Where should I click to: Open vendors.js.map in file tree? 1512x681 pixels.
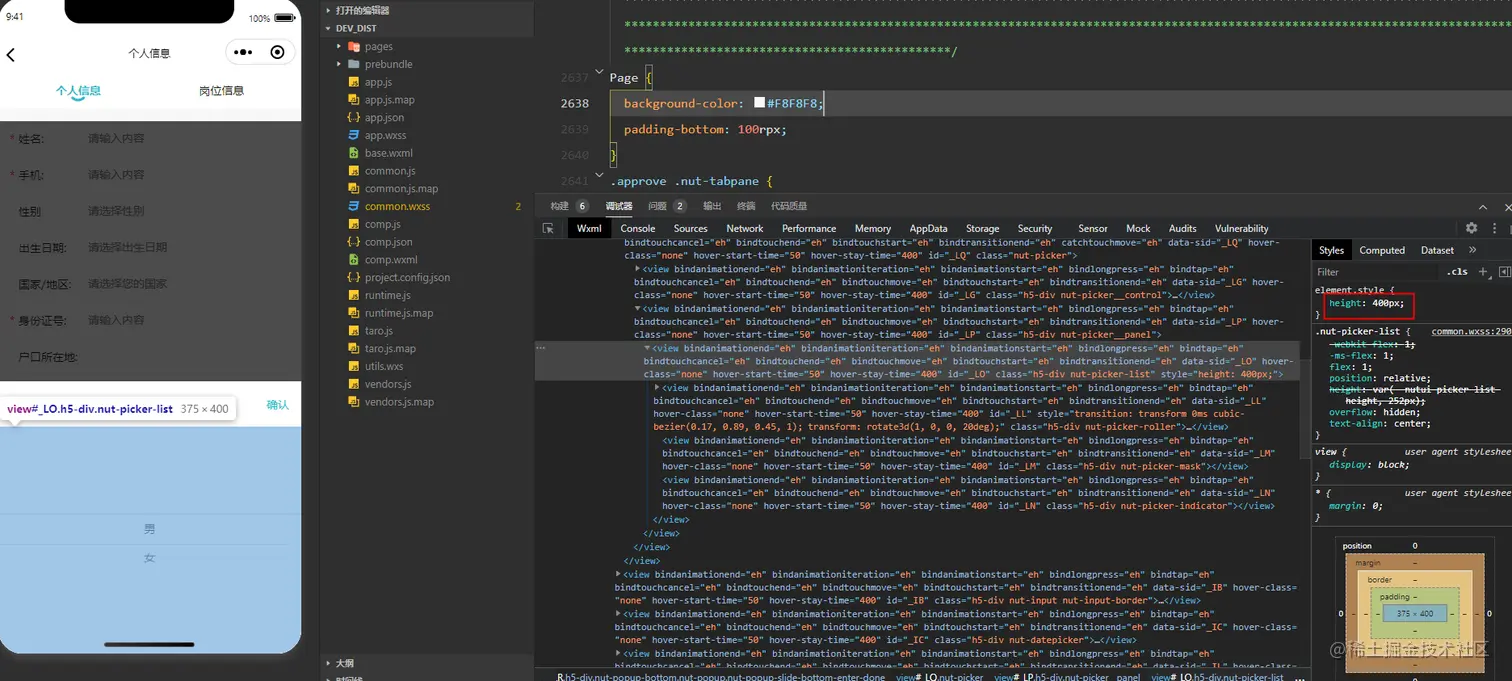(399, 402)
